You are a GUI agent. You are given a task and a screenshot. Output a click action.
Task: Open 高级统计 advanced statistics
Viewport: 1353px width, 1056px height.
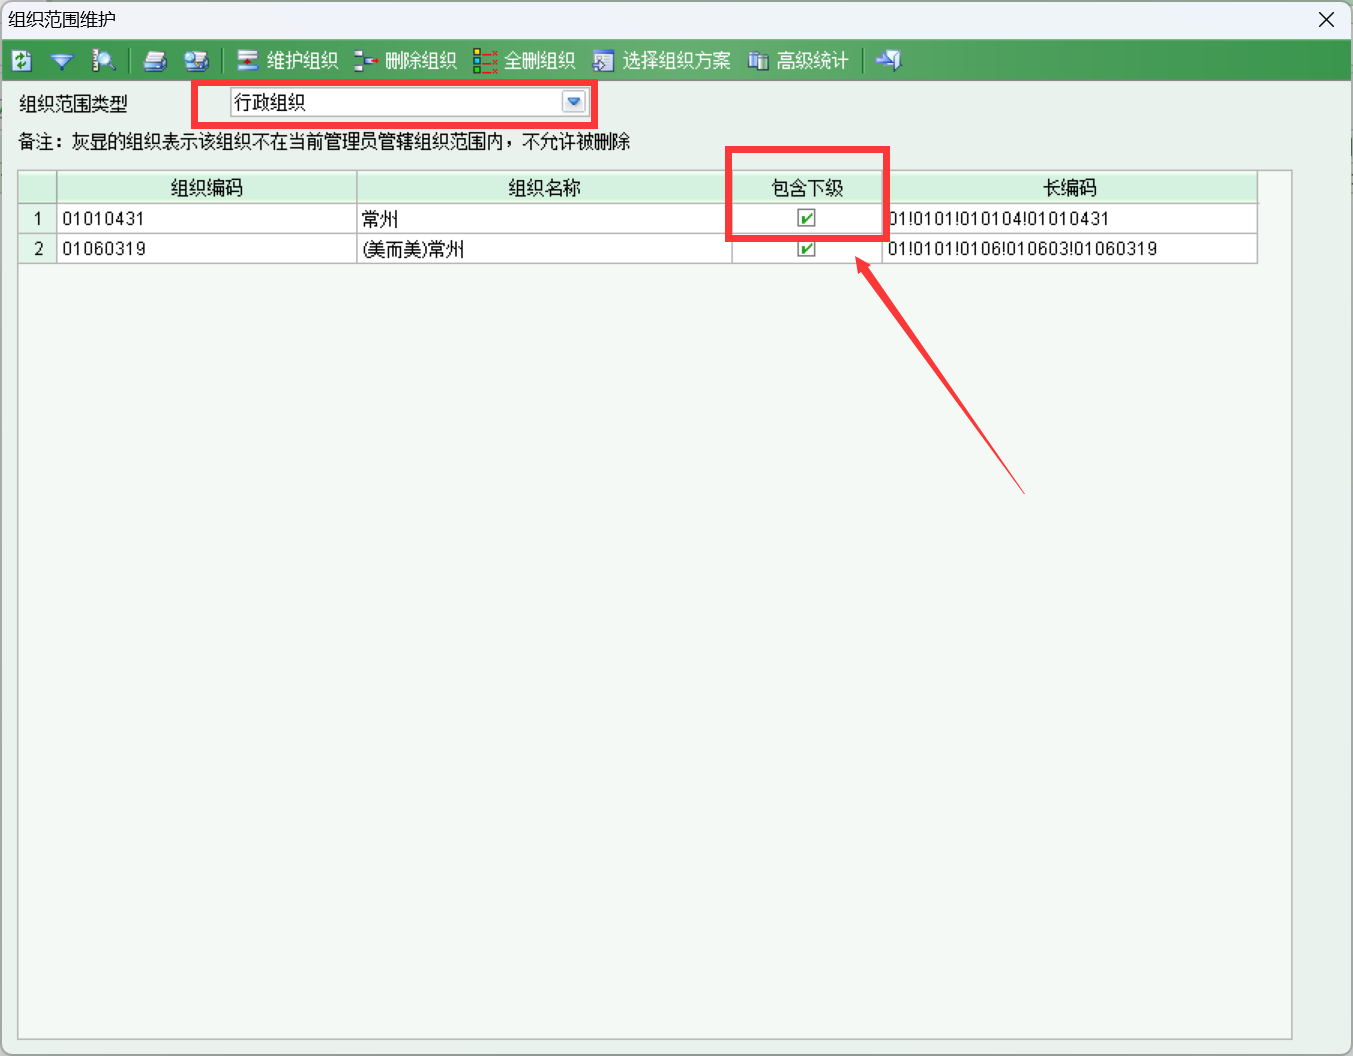799,61
